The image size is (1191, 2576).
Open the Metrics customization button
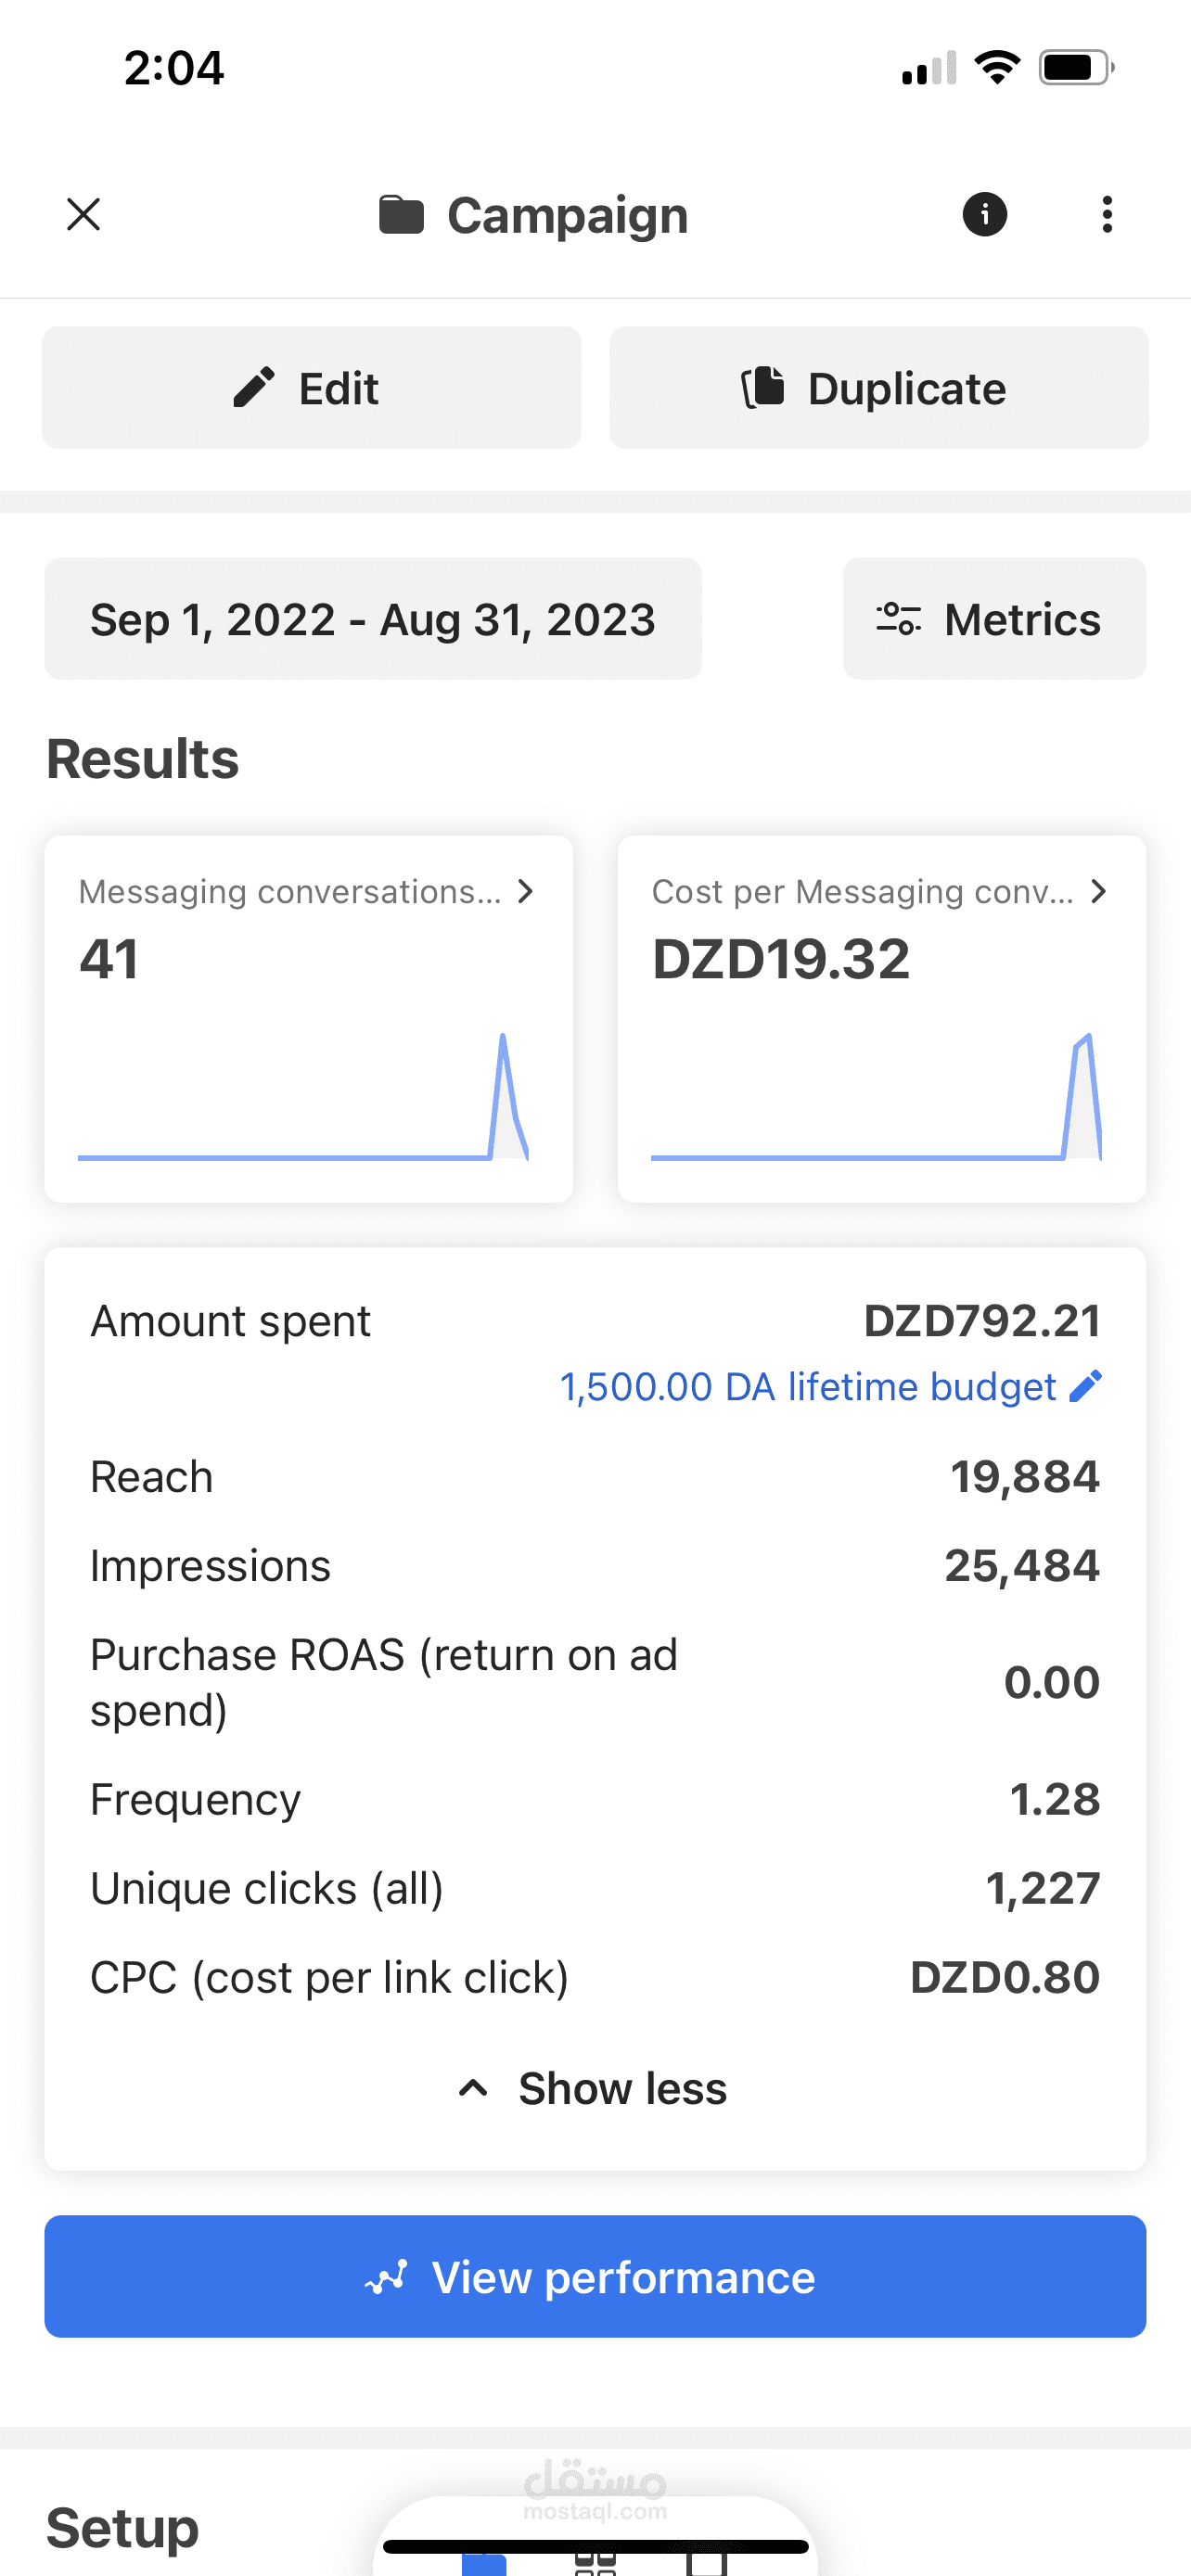(x=994, y=619)
